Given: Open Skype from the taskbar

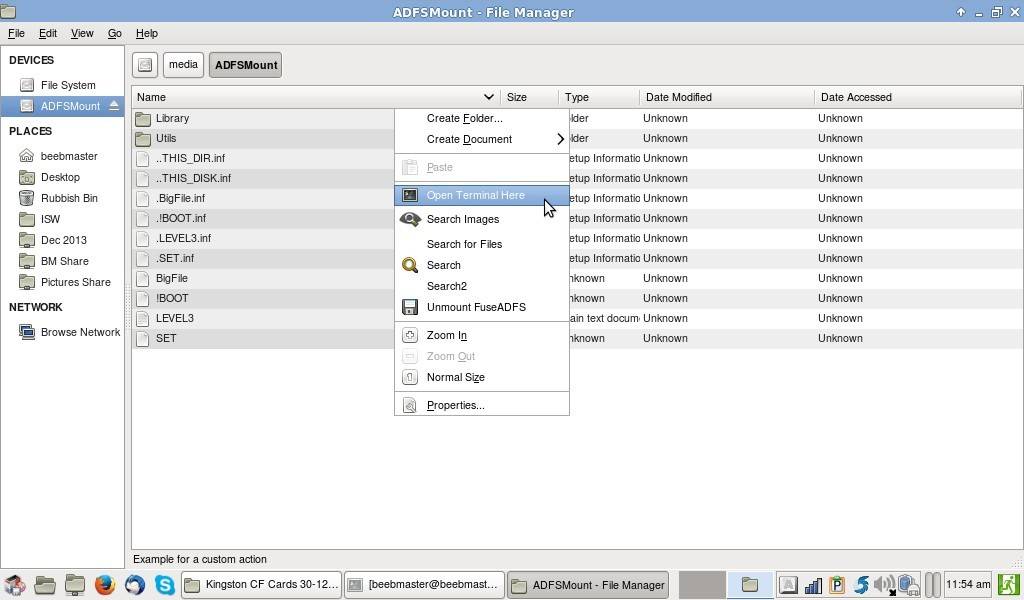Looking at the screenshot, I should coord(165,584).
